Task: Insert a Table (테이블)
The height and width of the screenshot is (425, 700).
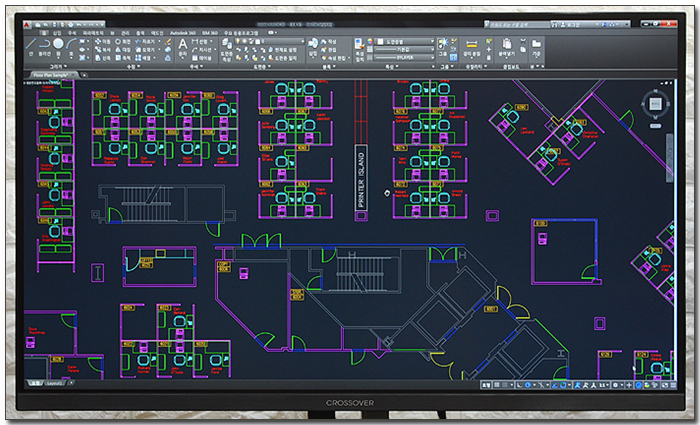Action: (x=201, y=58)
